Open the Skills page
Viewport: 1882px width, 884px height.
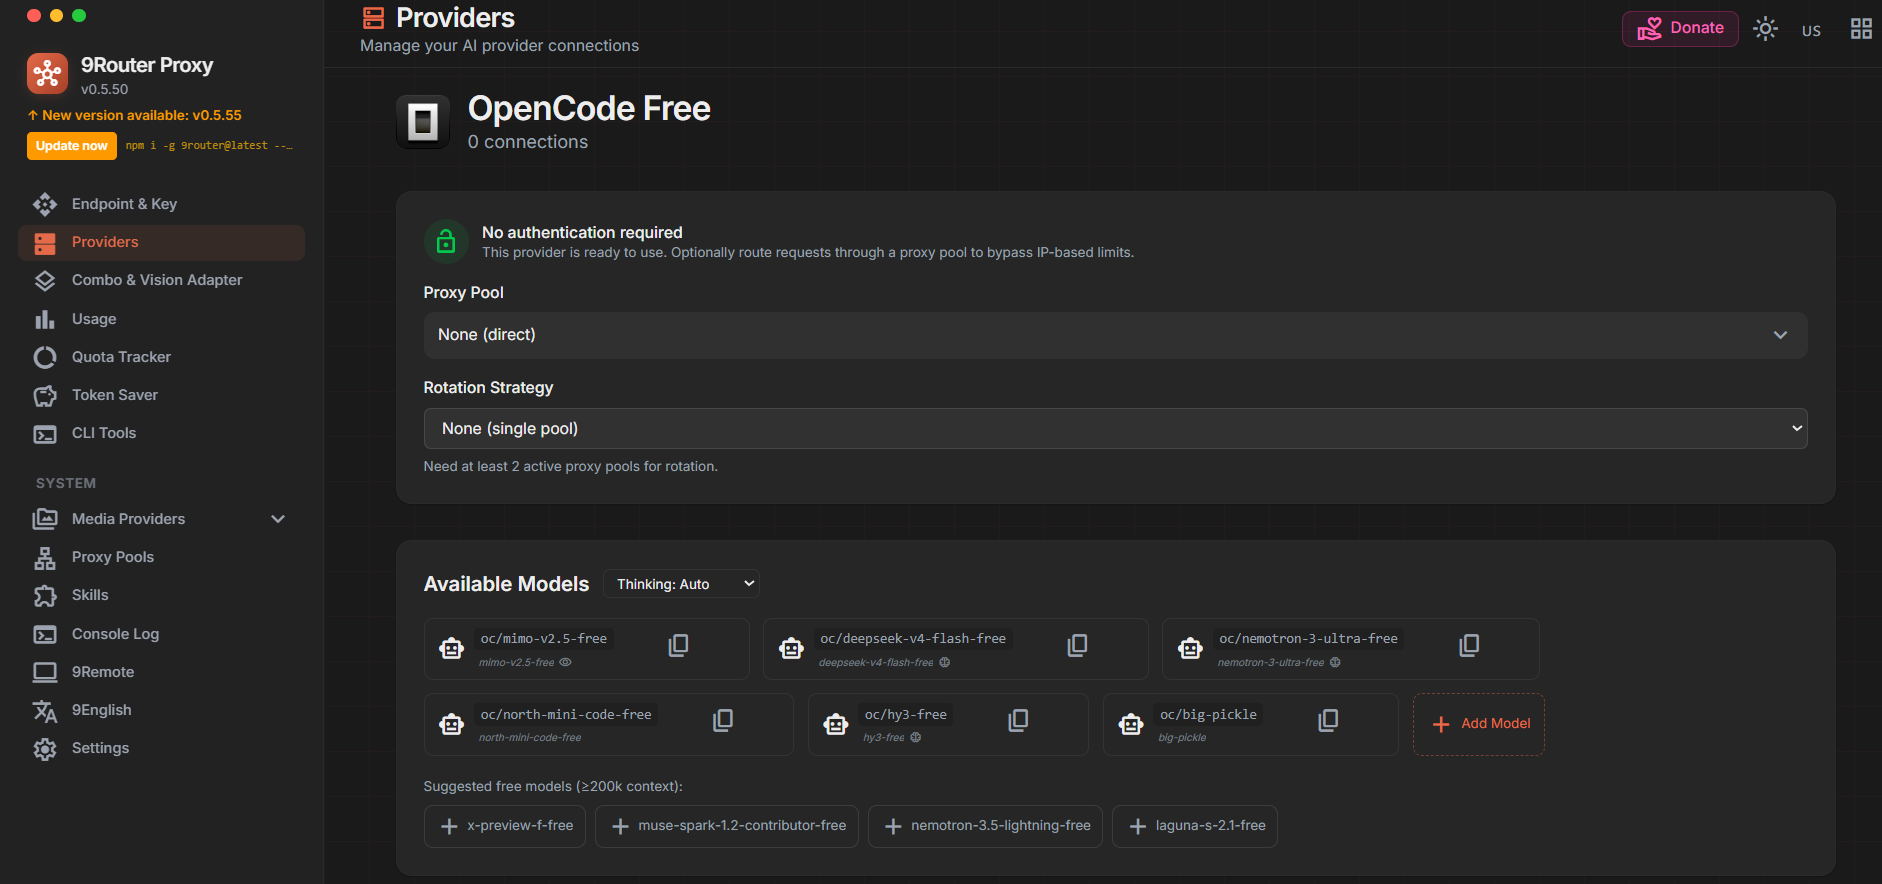click(161, 595)
